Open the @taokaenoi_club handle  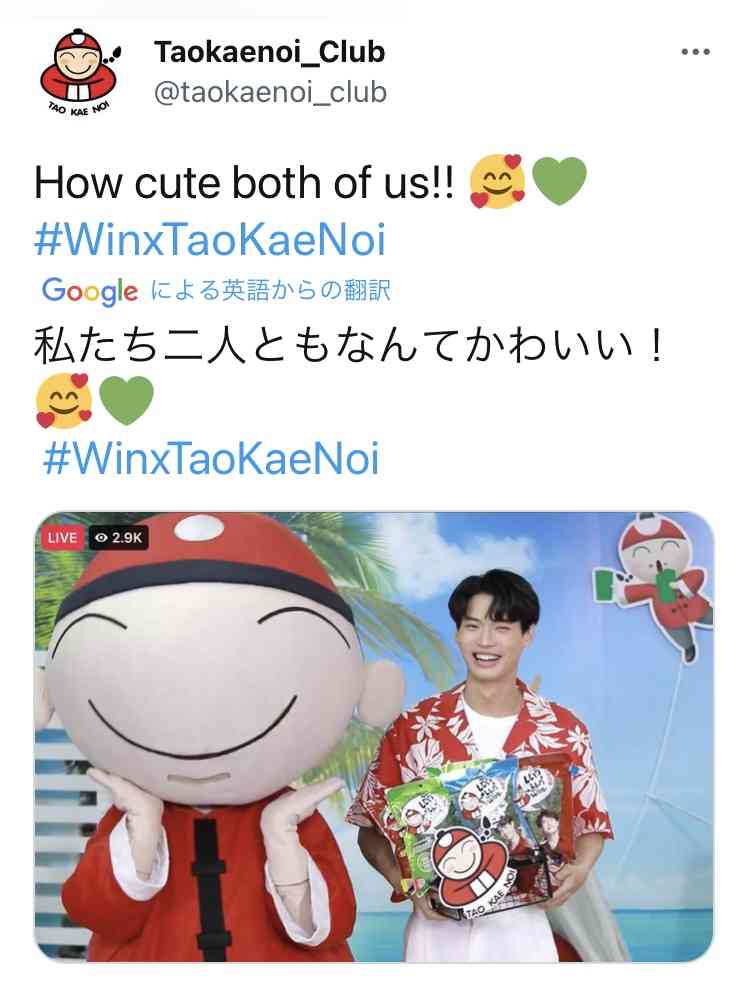coord(271,92)
